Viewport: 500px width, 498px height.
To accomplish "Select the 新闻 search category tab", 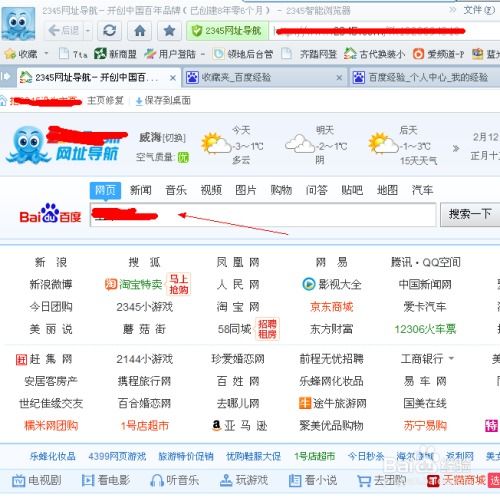I will click(x=140, y=190).
